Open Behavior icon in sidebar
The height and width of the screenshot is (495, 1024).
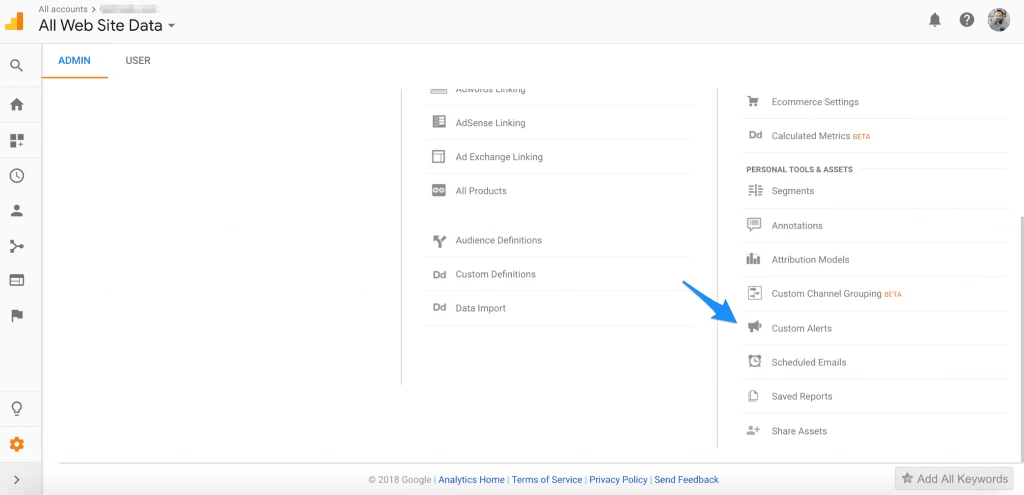pos(16,280)
